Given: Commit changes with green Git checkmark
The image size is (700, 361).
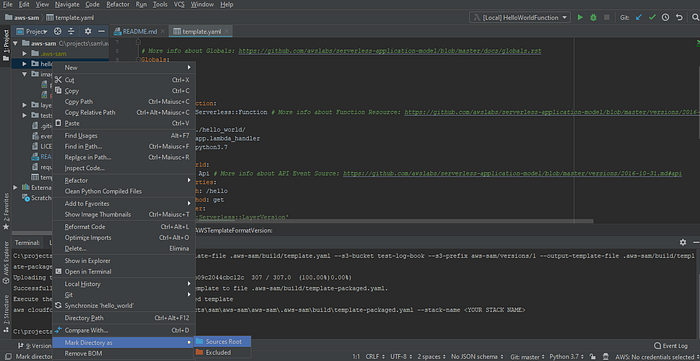Looking at the screenshot, I should [x=652, y=17].
